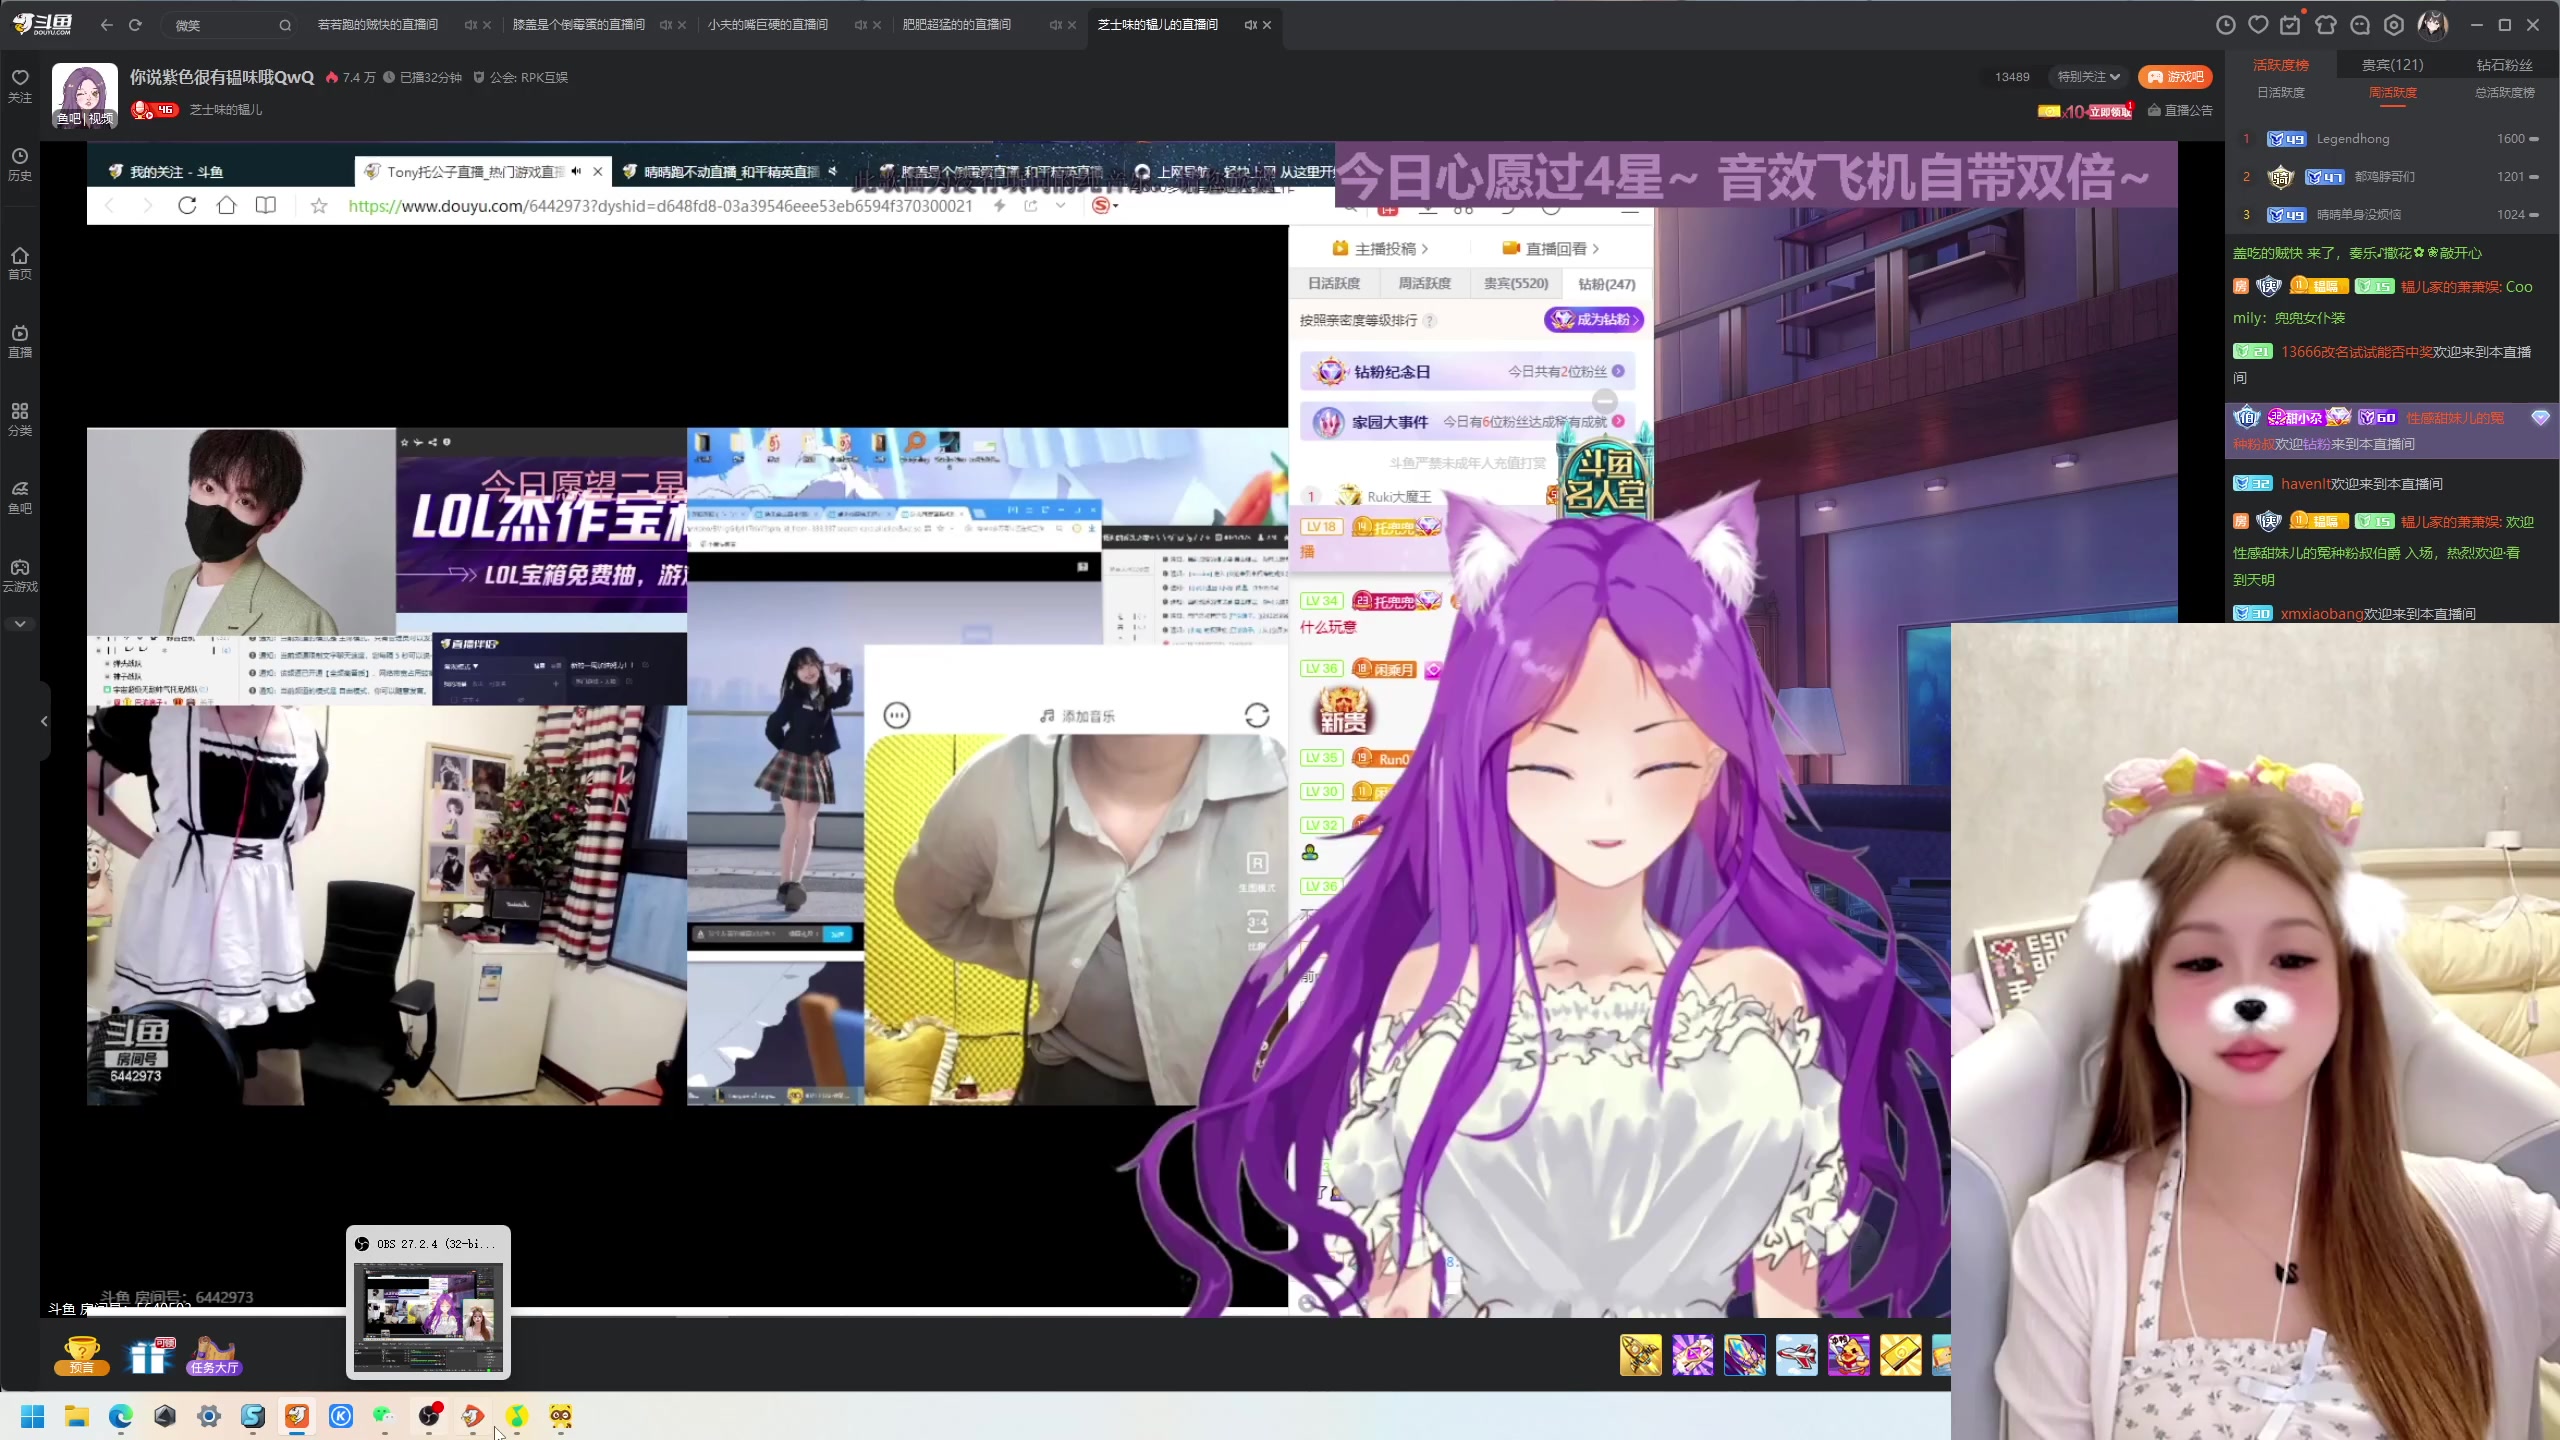
Task: Collapse the left panel arrow handle
Action: (44, 721)
